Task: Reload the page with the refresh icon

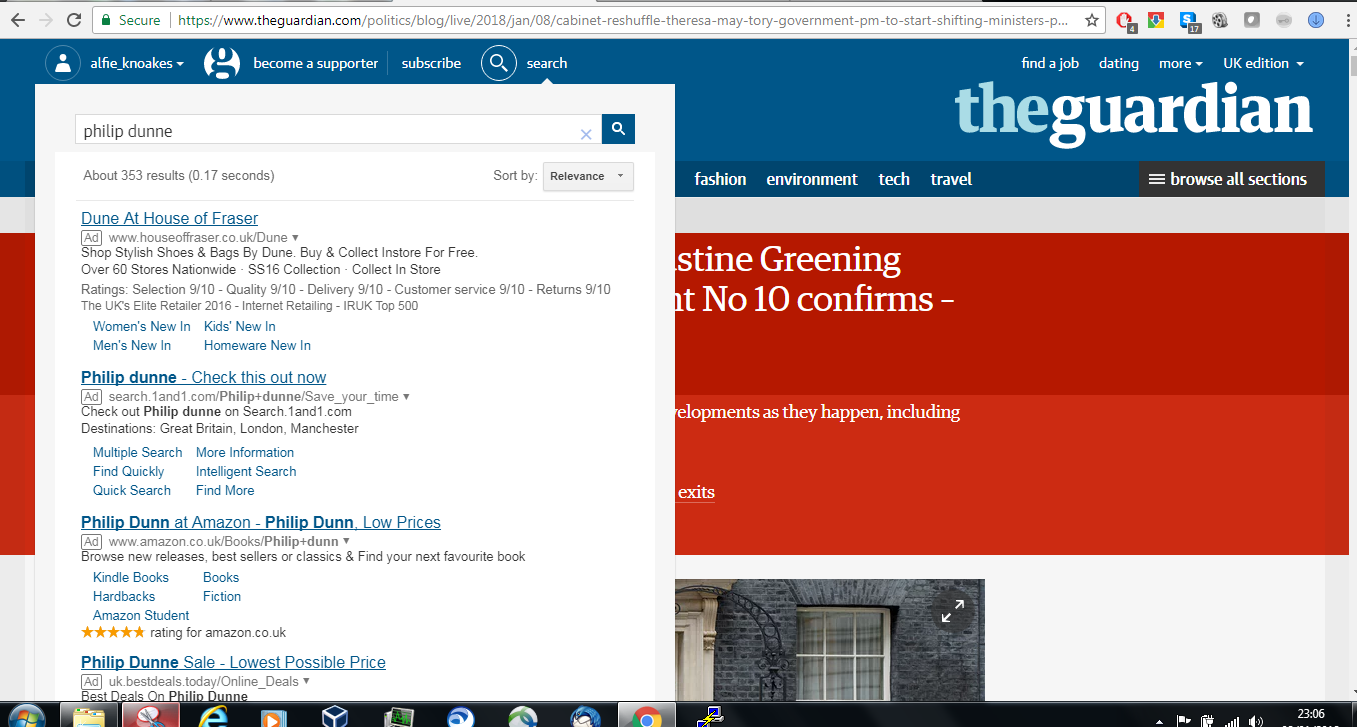Action: coord(74,20)
